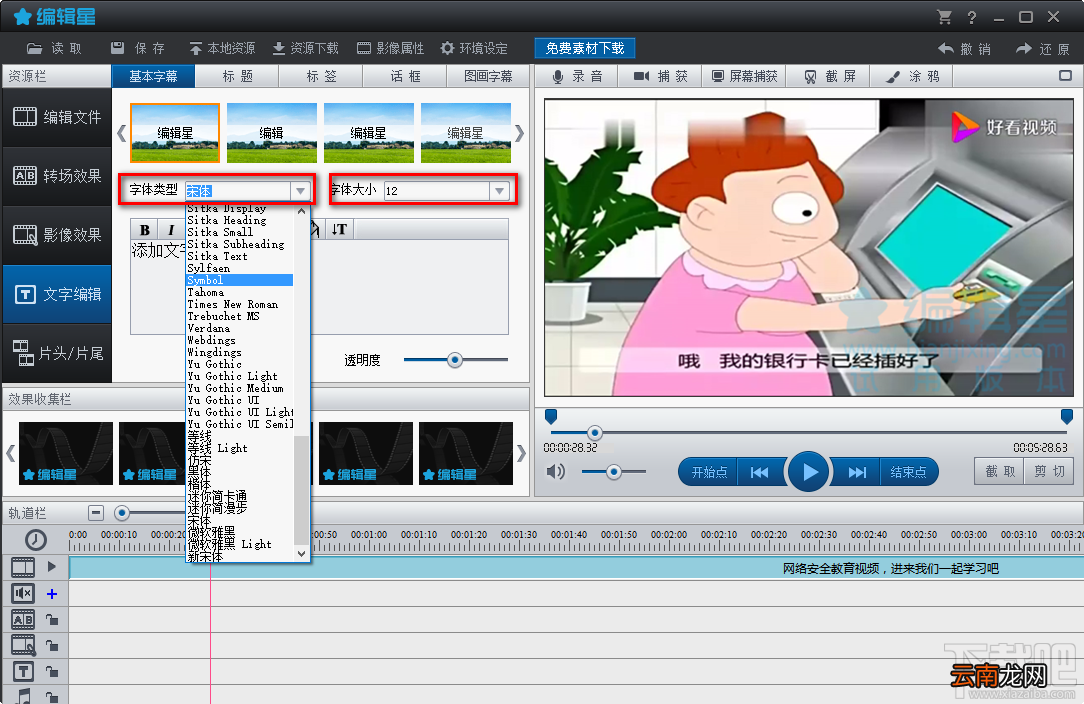Adjust the volume slider handle

(613, 472)
